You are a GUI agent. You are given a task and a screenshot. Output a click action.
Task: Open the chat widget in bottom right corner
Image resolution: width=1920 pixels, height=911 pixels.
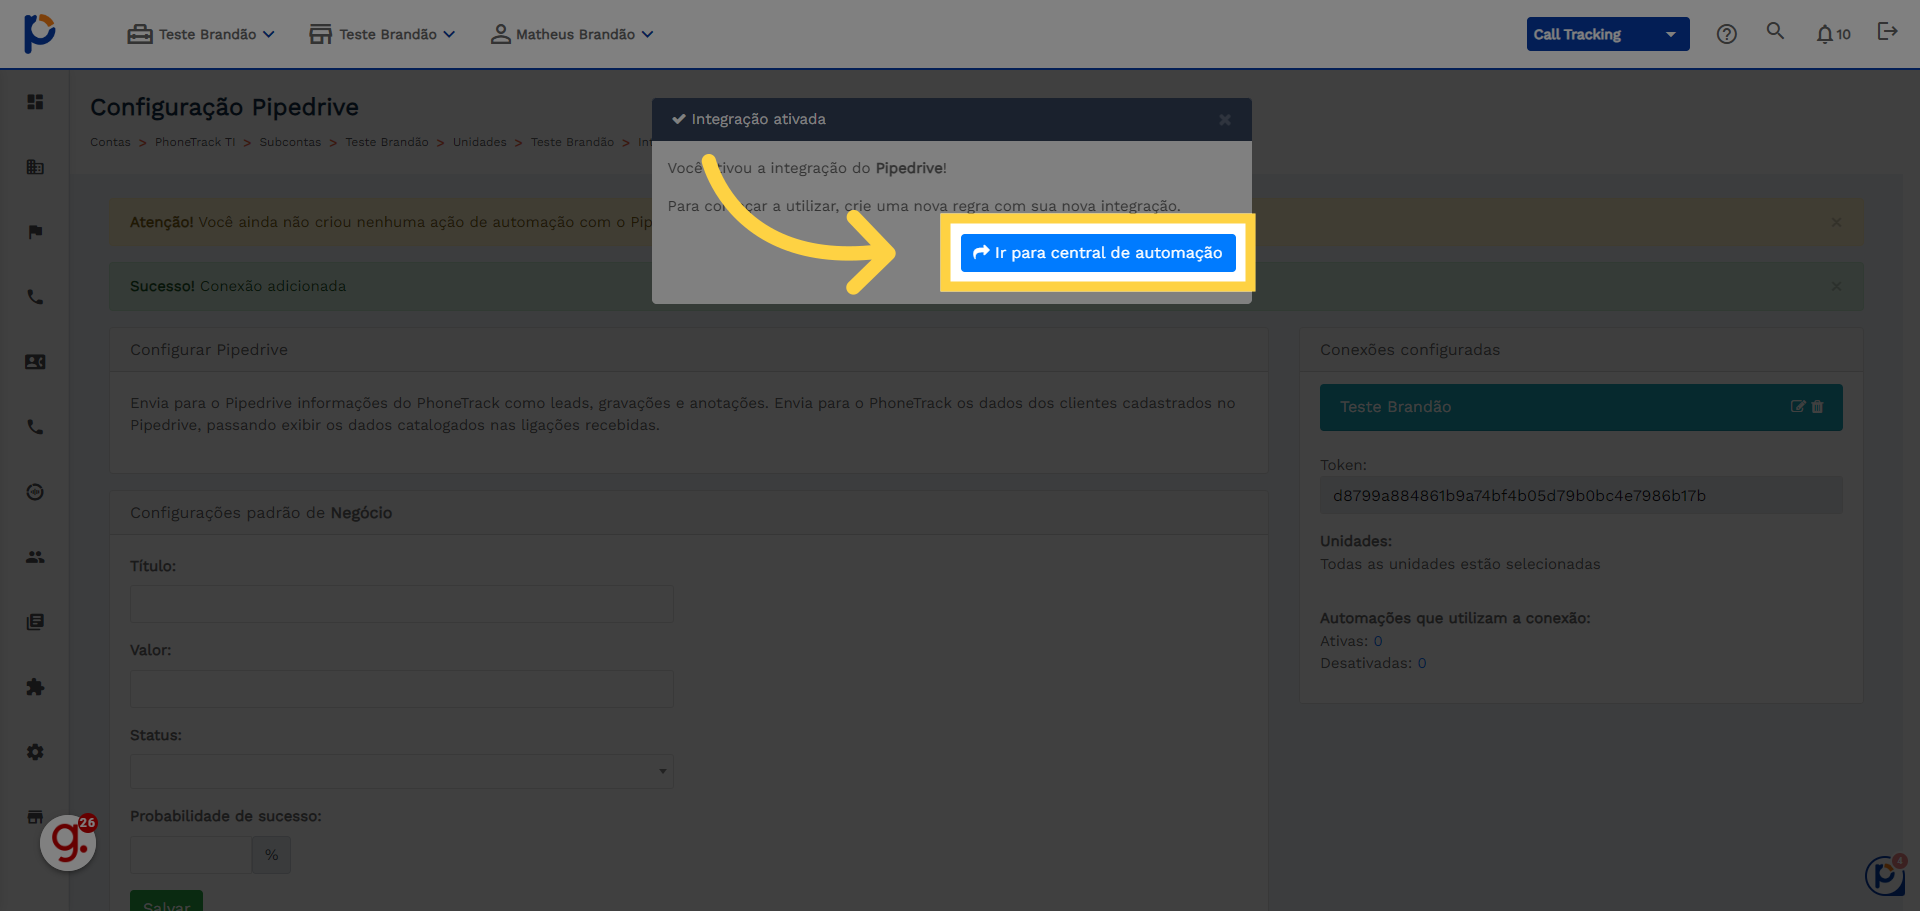1886,876
